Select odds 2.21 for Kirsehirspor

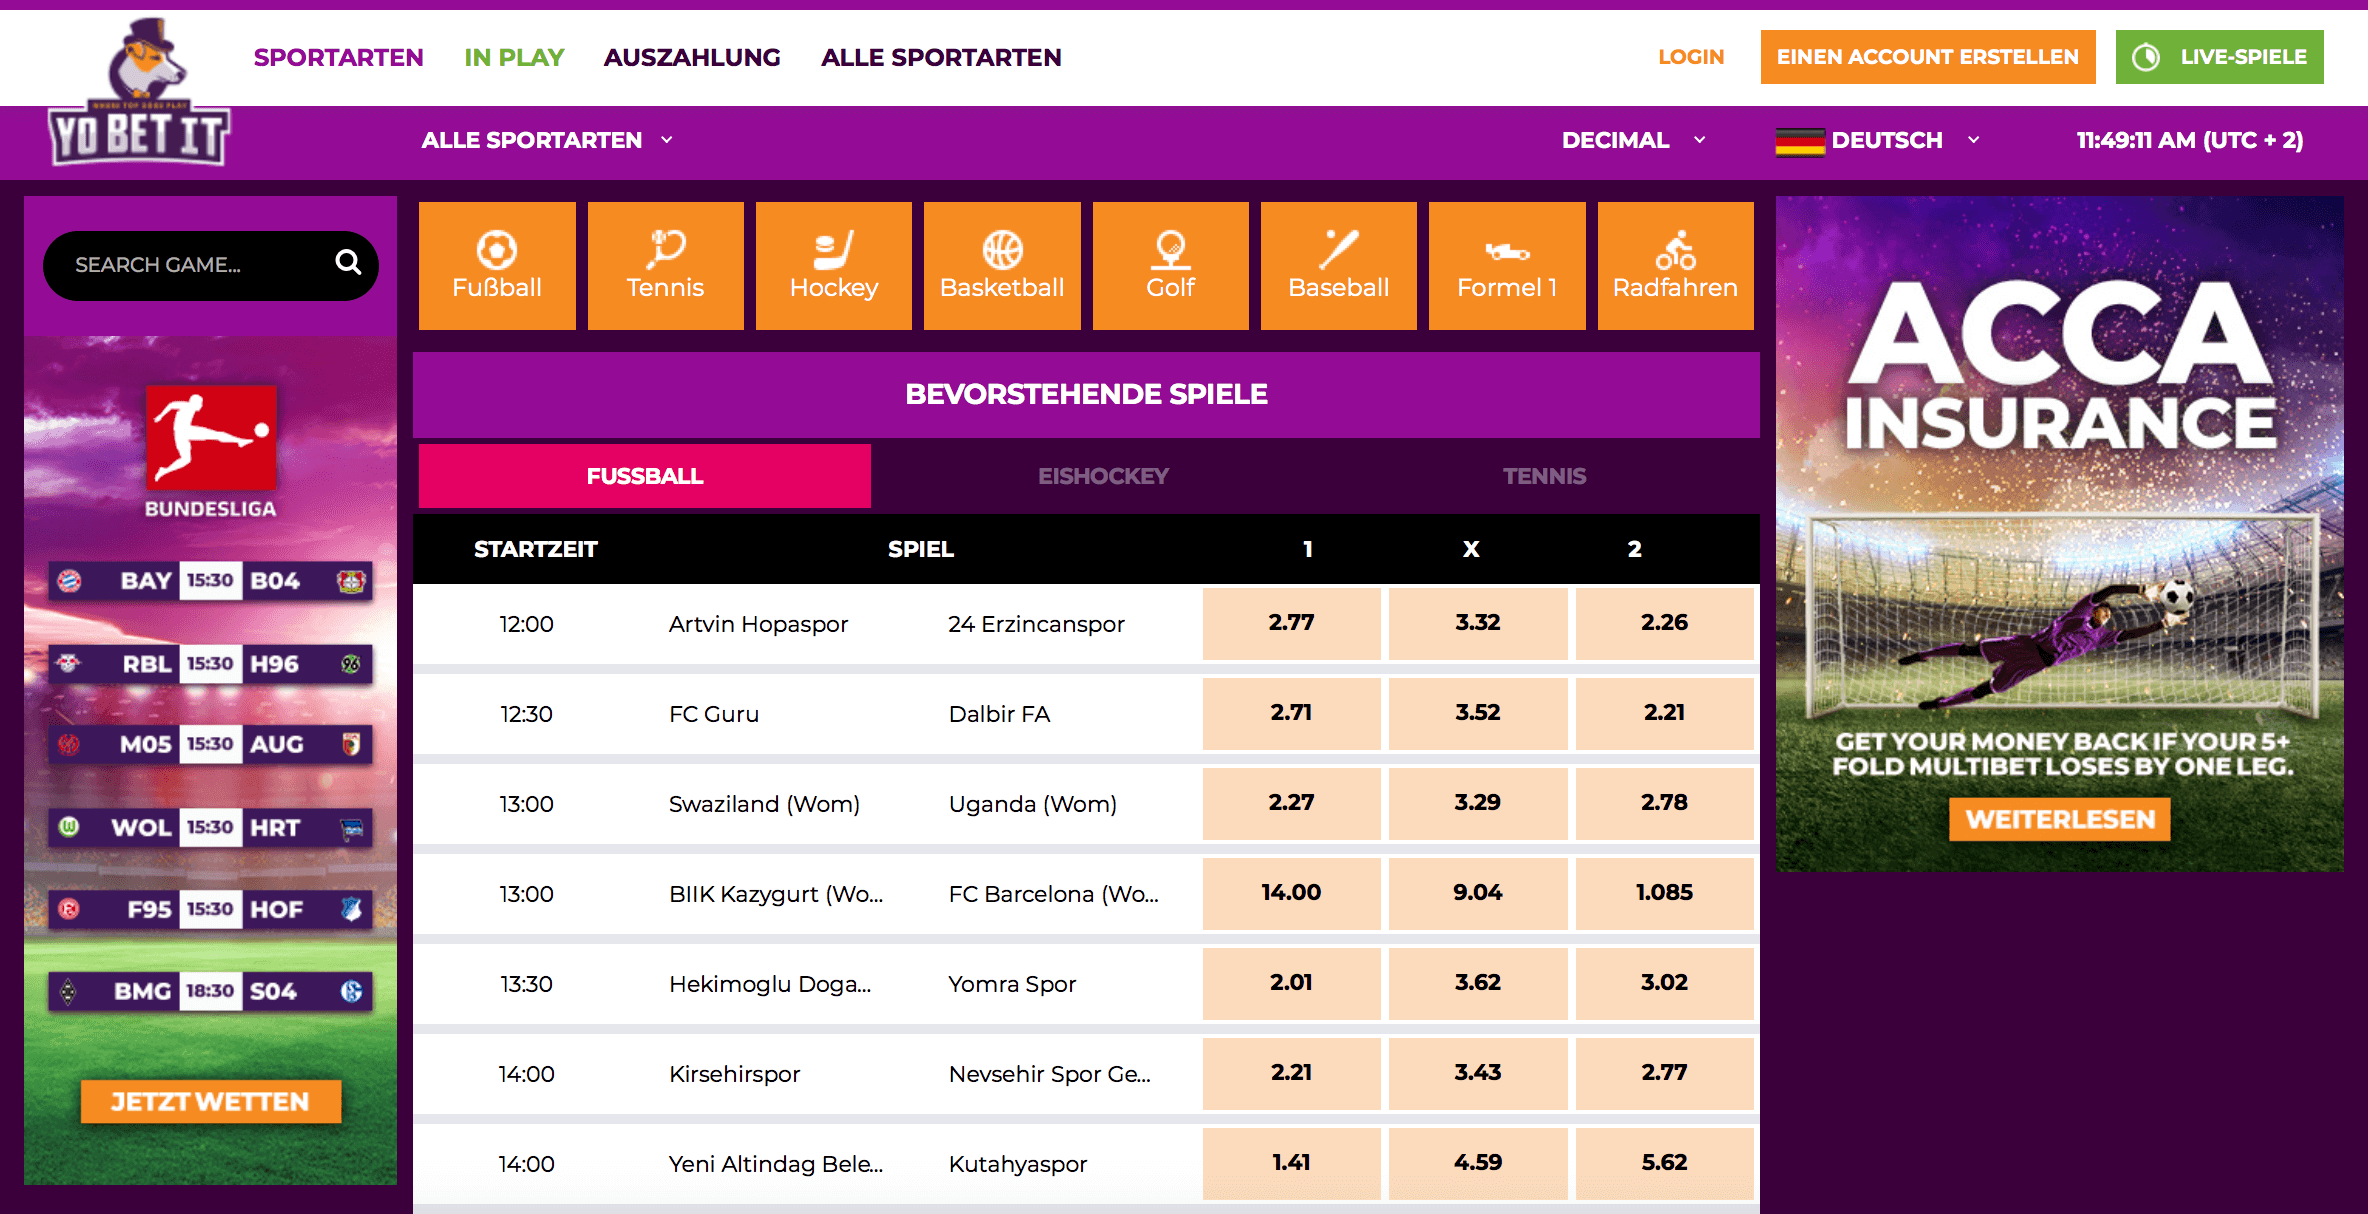click(x=1292, y=1073)
